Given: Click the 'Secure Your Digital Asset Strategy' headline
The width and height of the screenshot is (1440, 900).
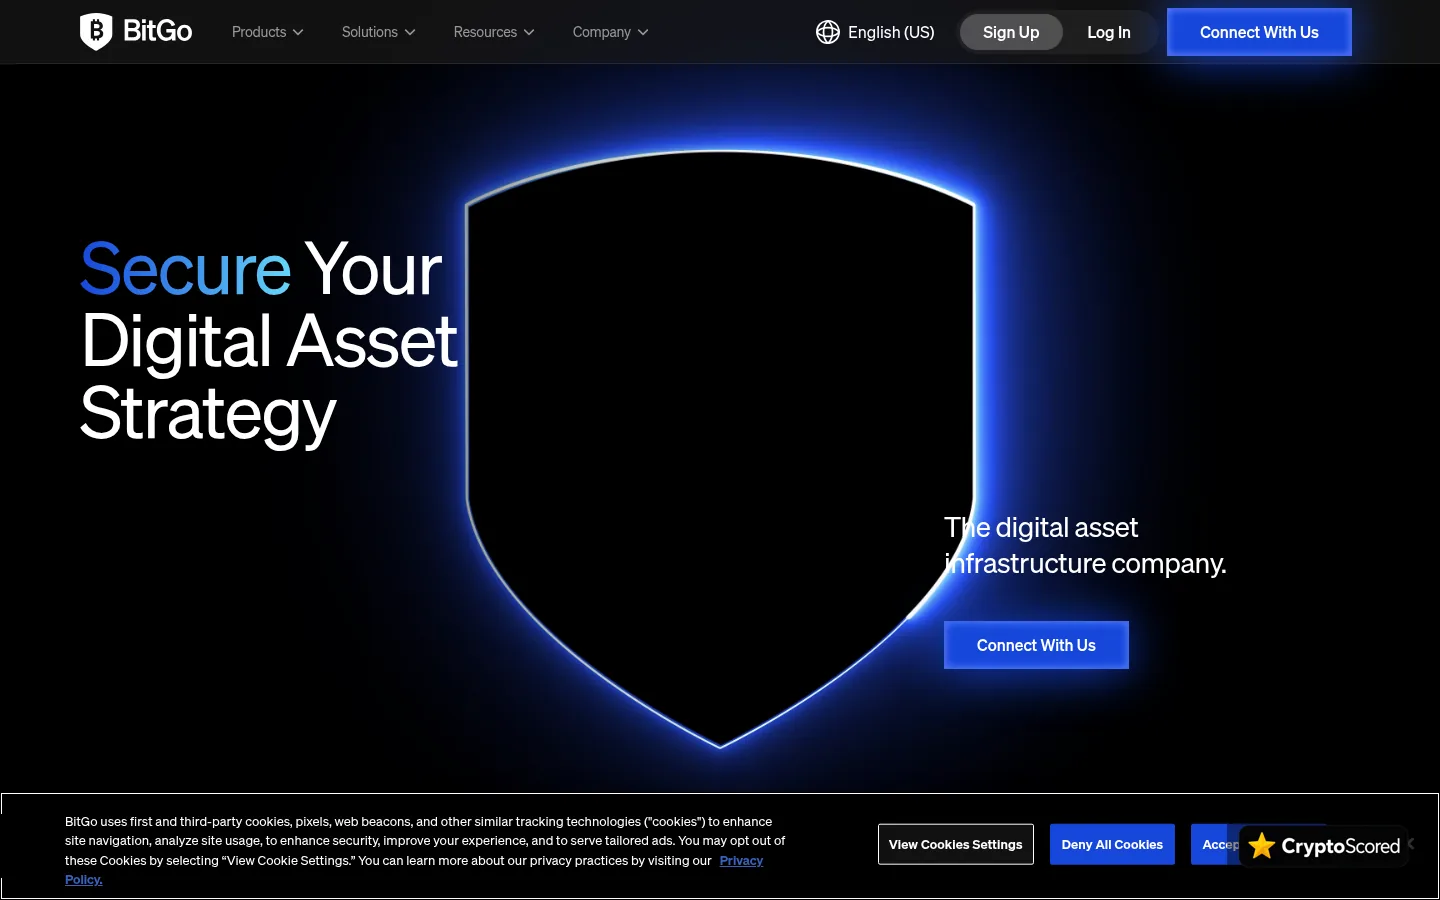Looking at the screenshot, I should [269, 341].
